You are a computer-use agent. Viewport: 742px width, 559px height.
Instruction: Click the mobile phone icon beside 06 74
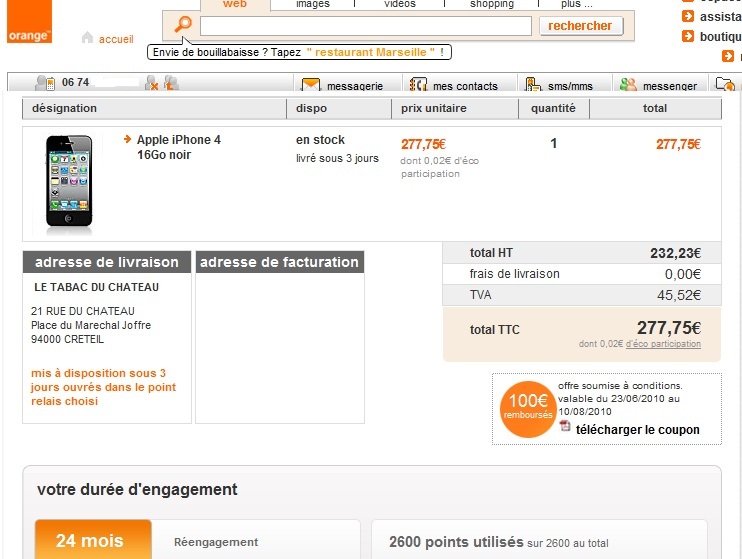point(46,83)
